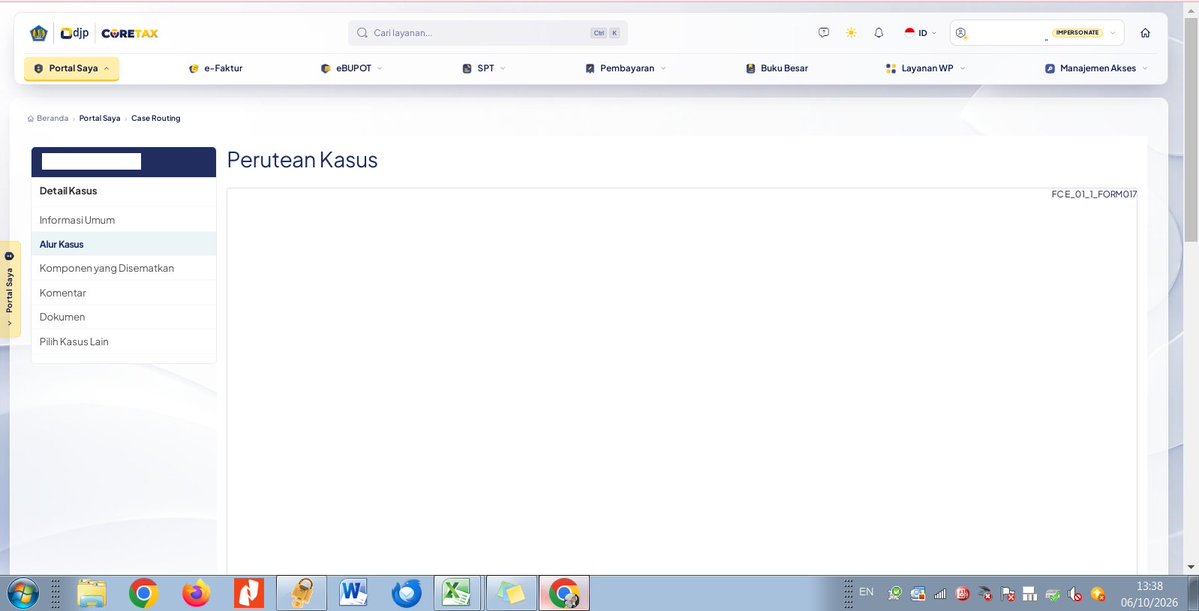This screenshot has height=611, width=1199.
Task: Open the ID language dropdown
Action: coord(921,33)
